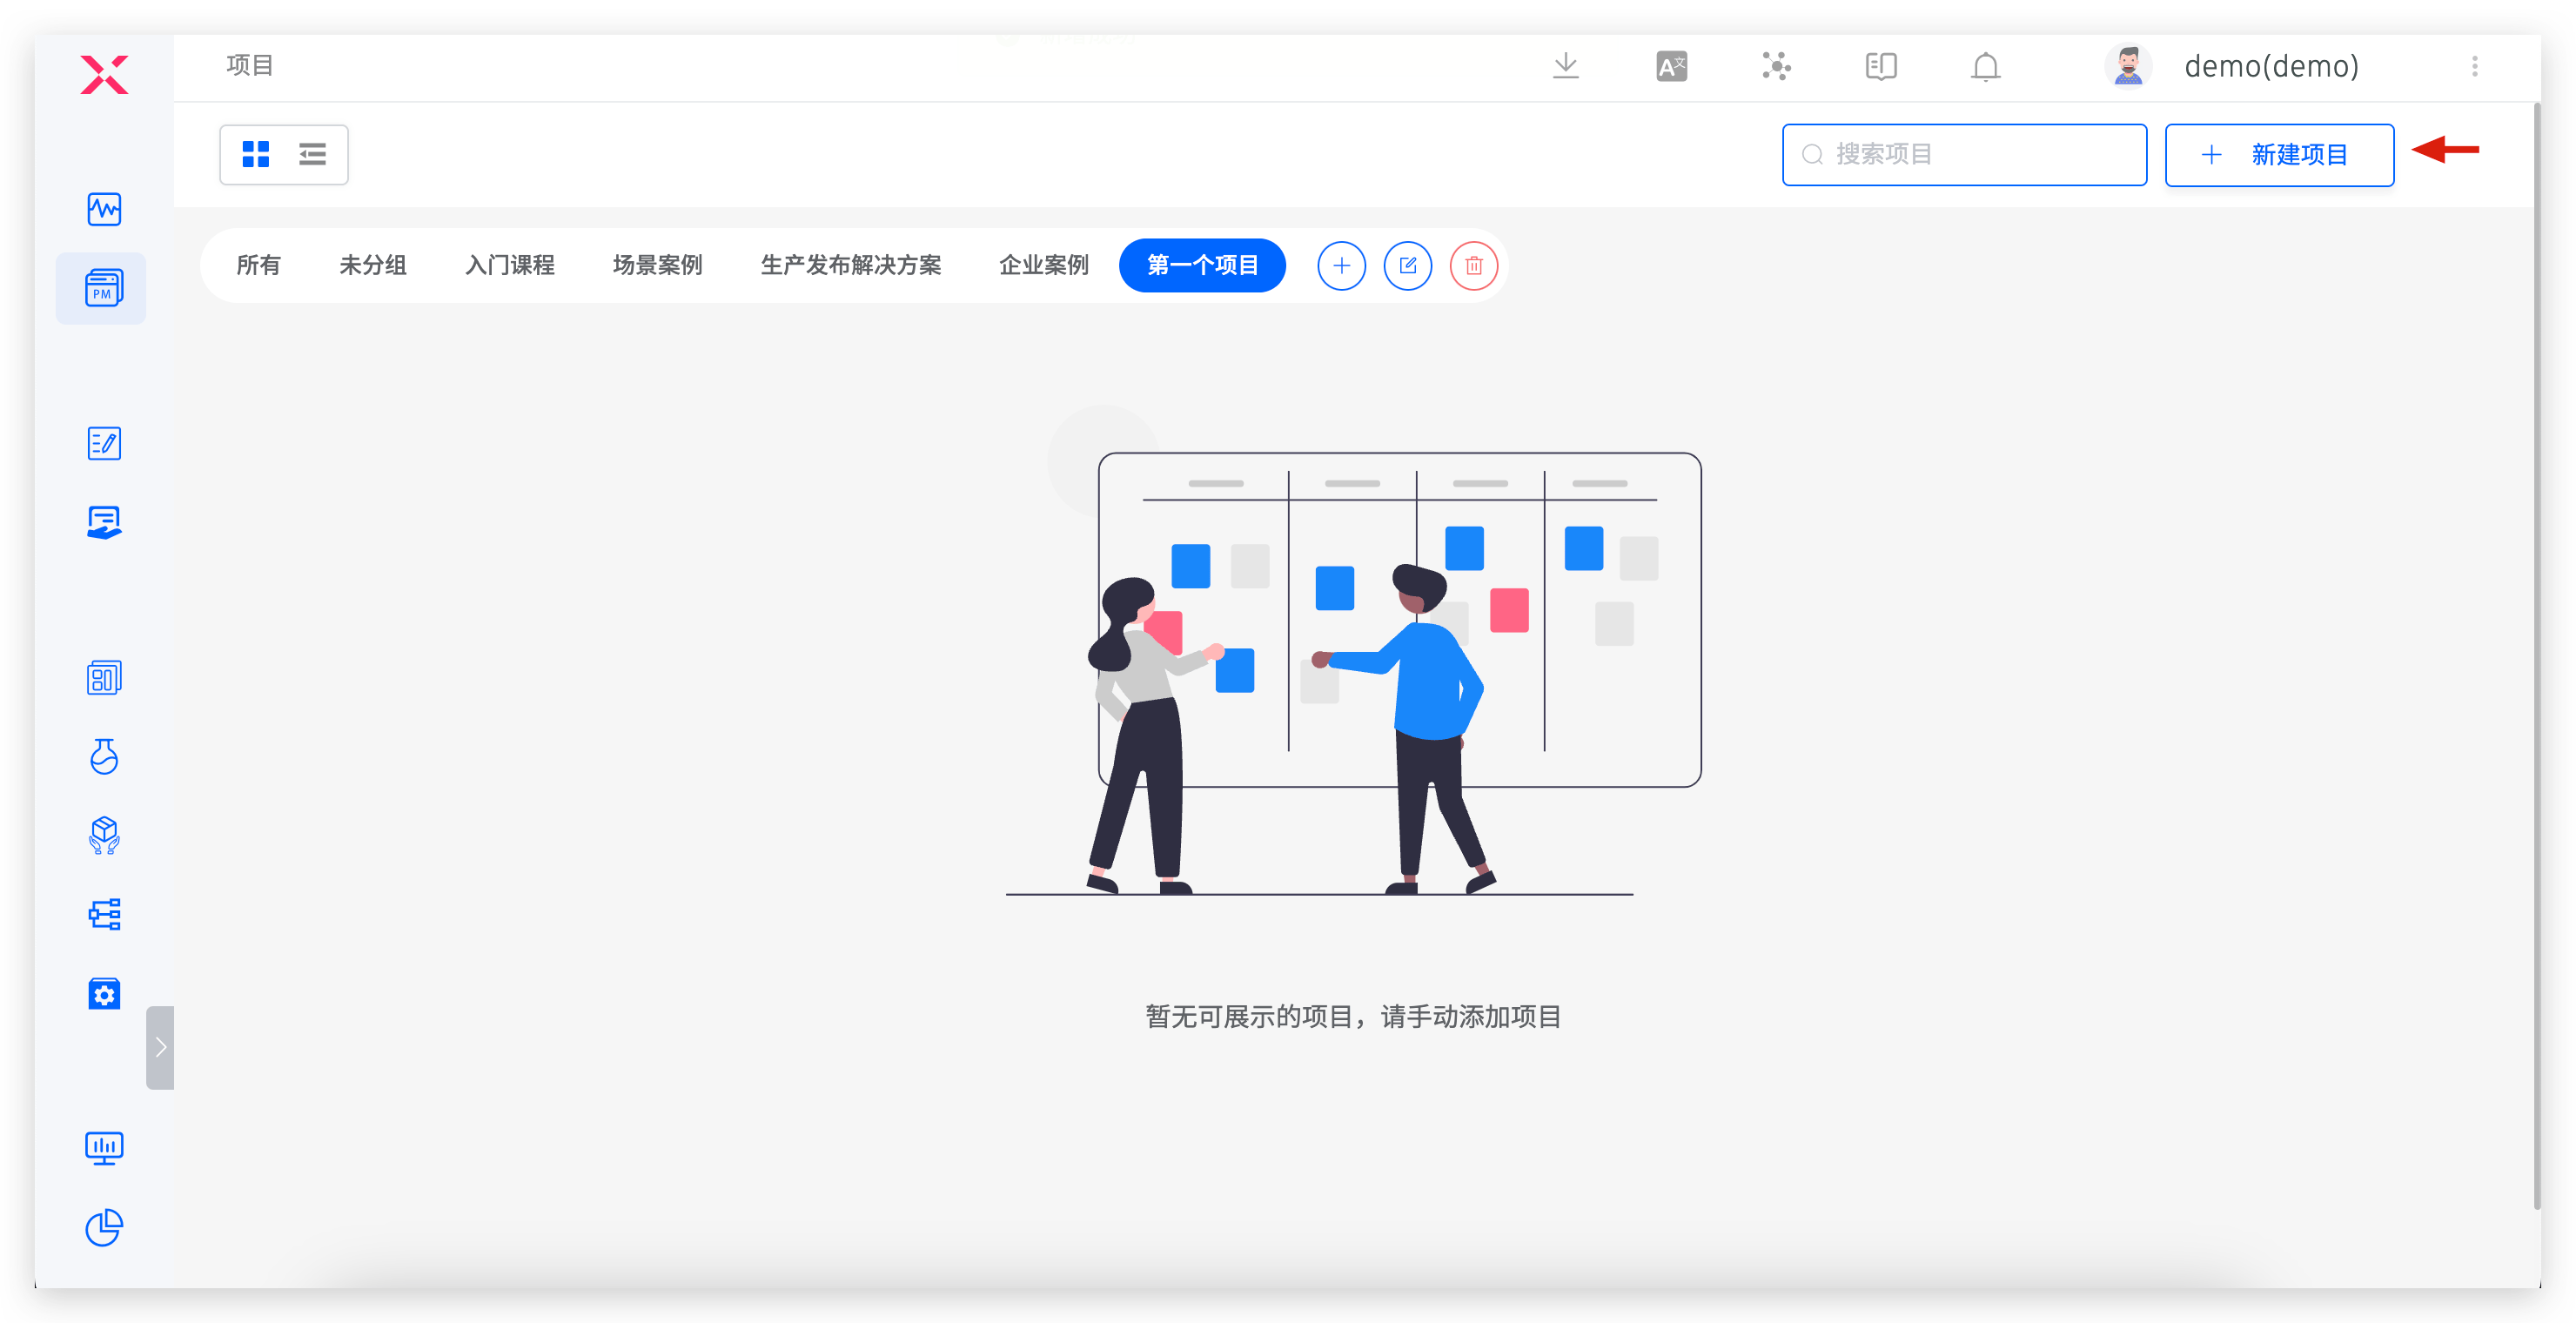Click the download icon in header
This screenshot has height=1323, width=2576.
coord(1566,66)
